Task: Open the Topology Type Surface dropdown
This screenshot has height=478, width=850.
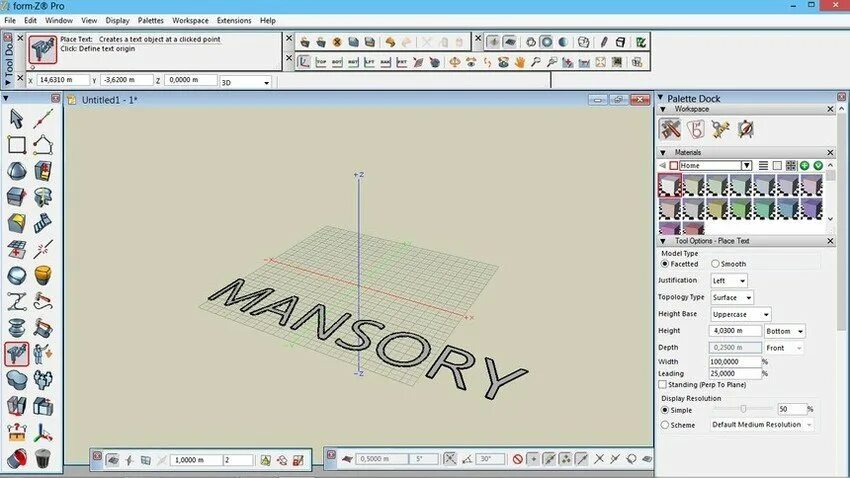Action: pyautogui.click(x=732, y=298)
